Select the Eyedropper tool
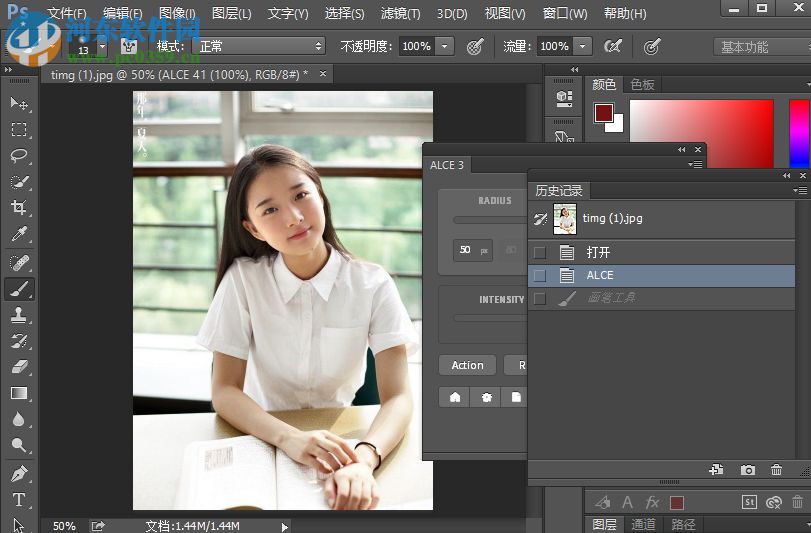811x533 pixels. click(x=19, y=234)
